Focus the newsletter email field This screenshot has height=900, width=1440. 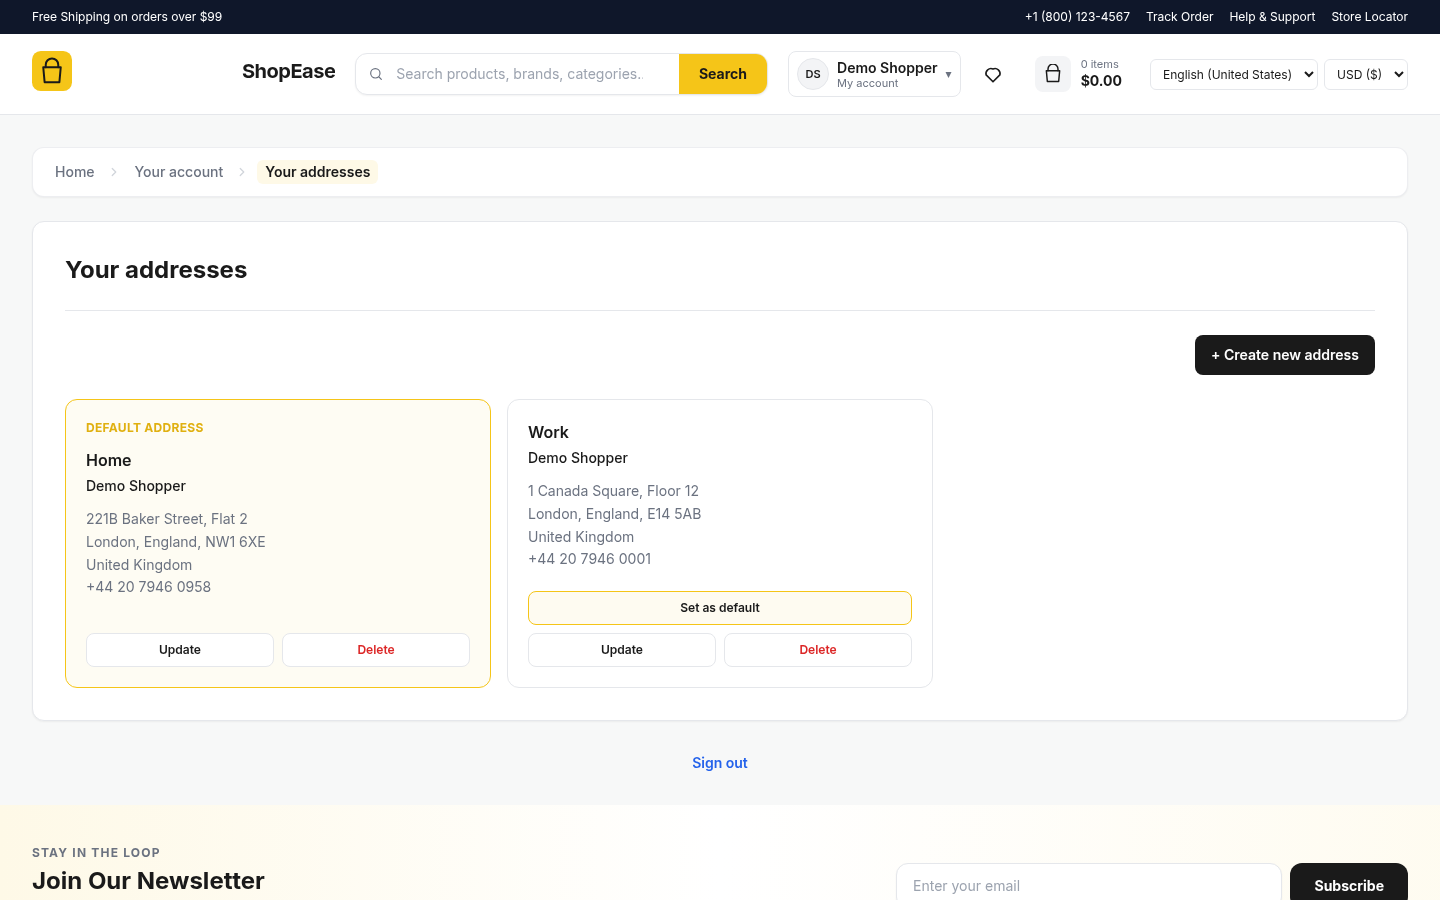coord(1089,885)
